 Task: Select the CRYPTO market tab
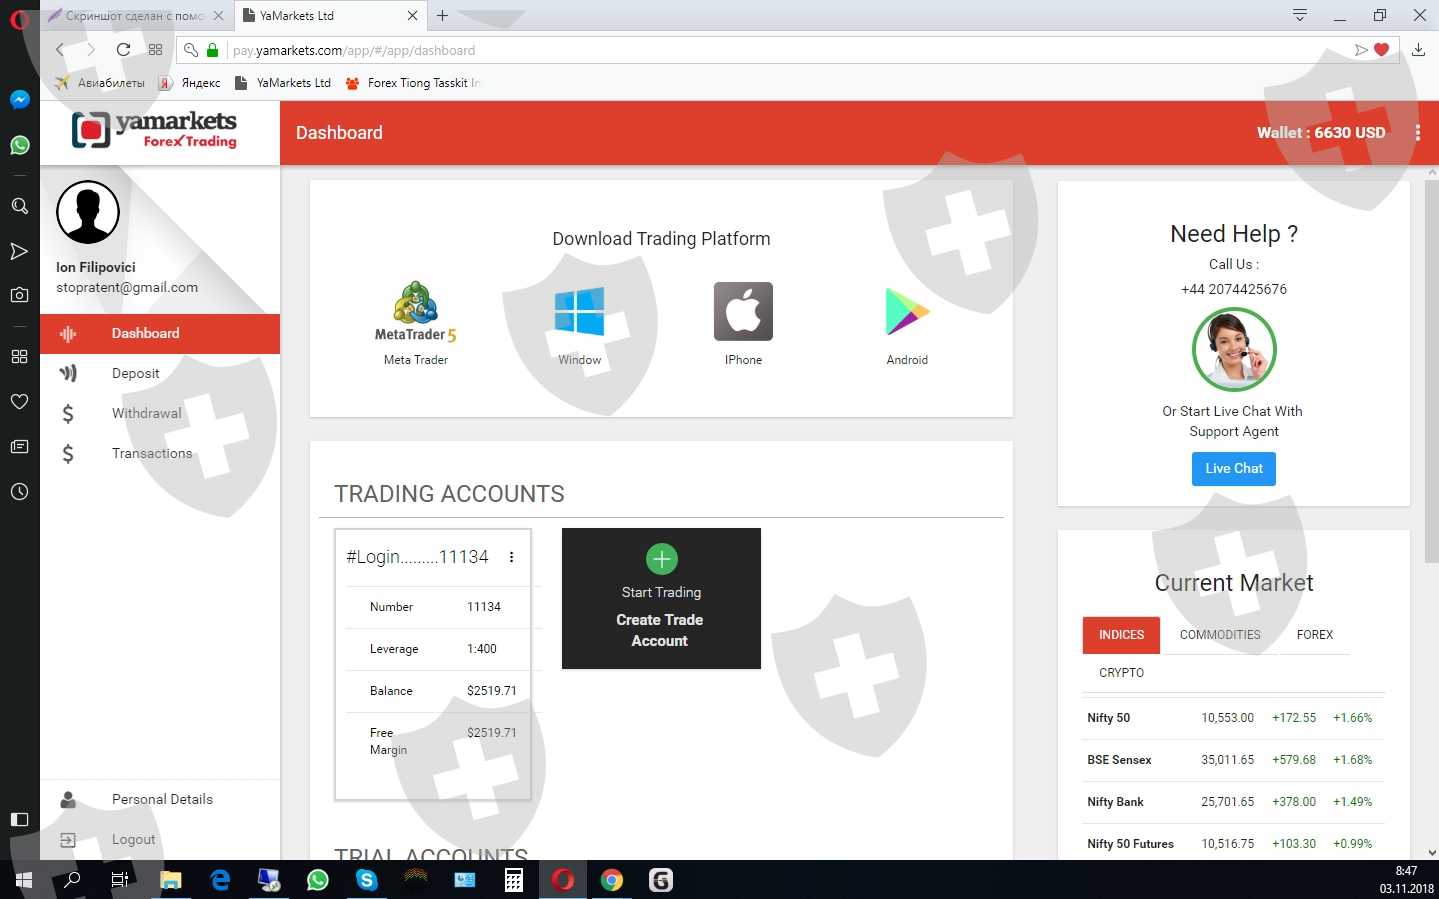coord(1121,673)
